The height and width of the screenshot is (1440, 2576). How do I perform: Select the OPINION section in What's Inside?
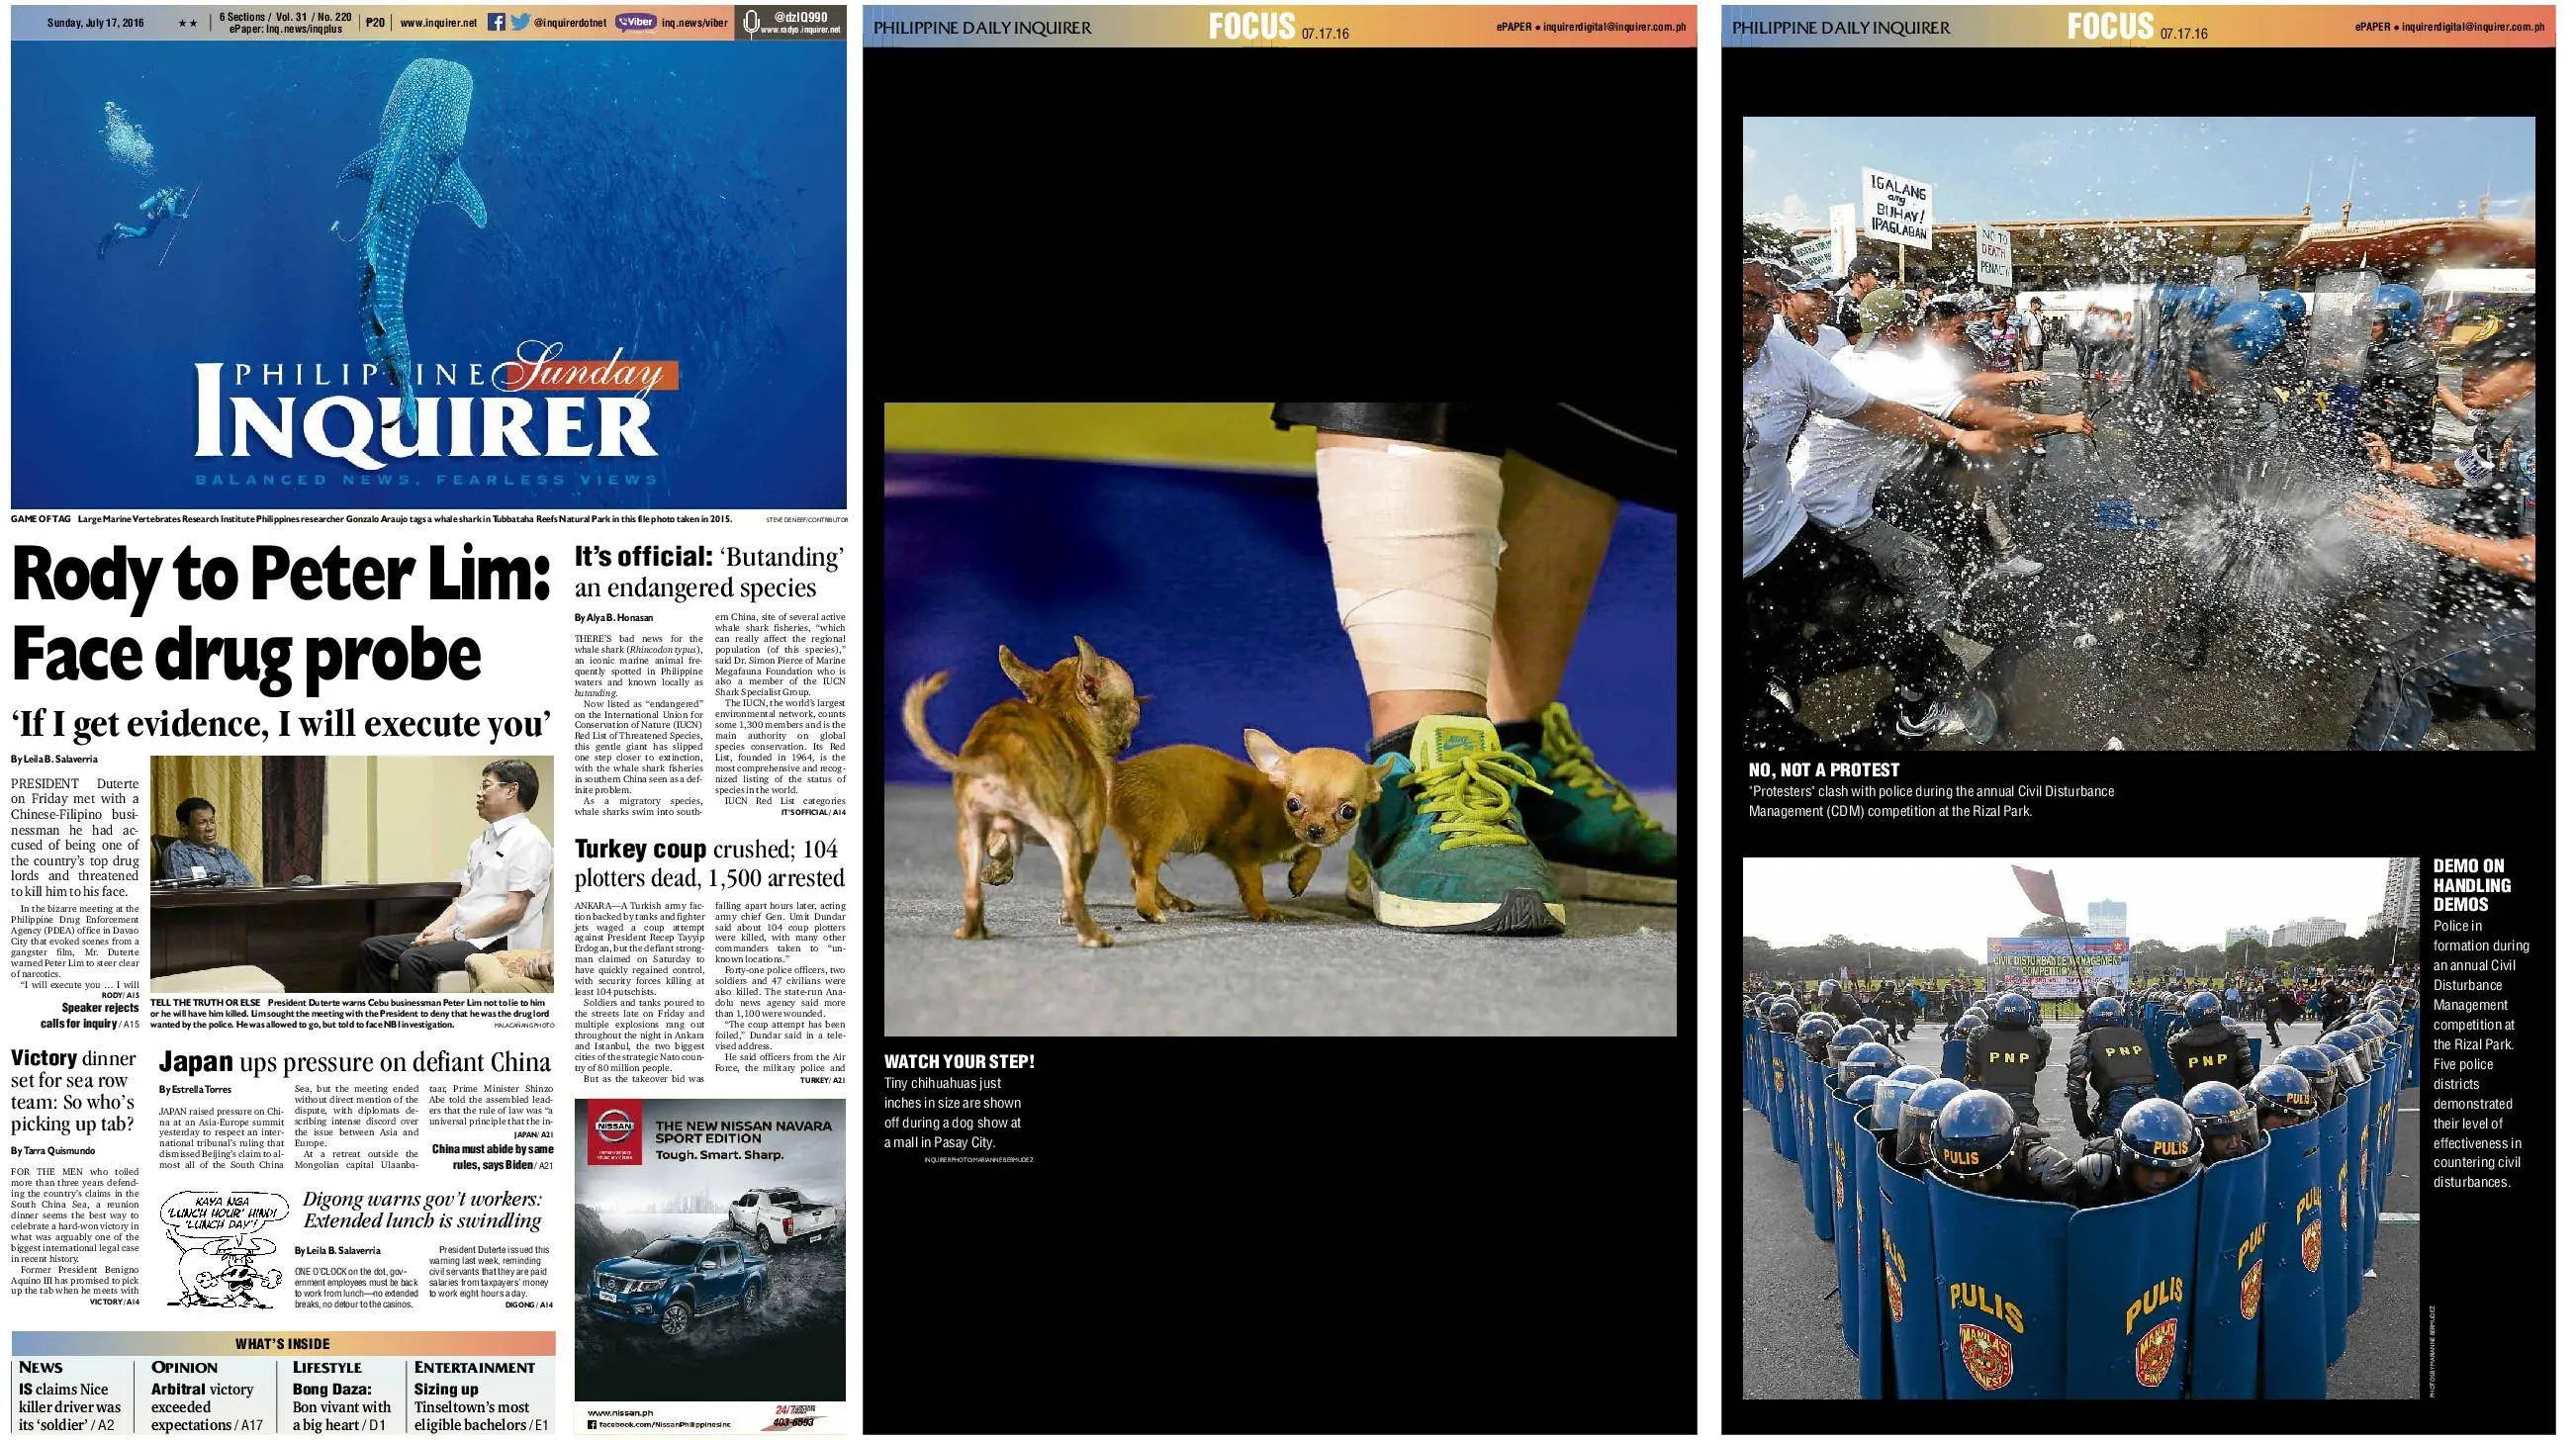click(185, 1367)
